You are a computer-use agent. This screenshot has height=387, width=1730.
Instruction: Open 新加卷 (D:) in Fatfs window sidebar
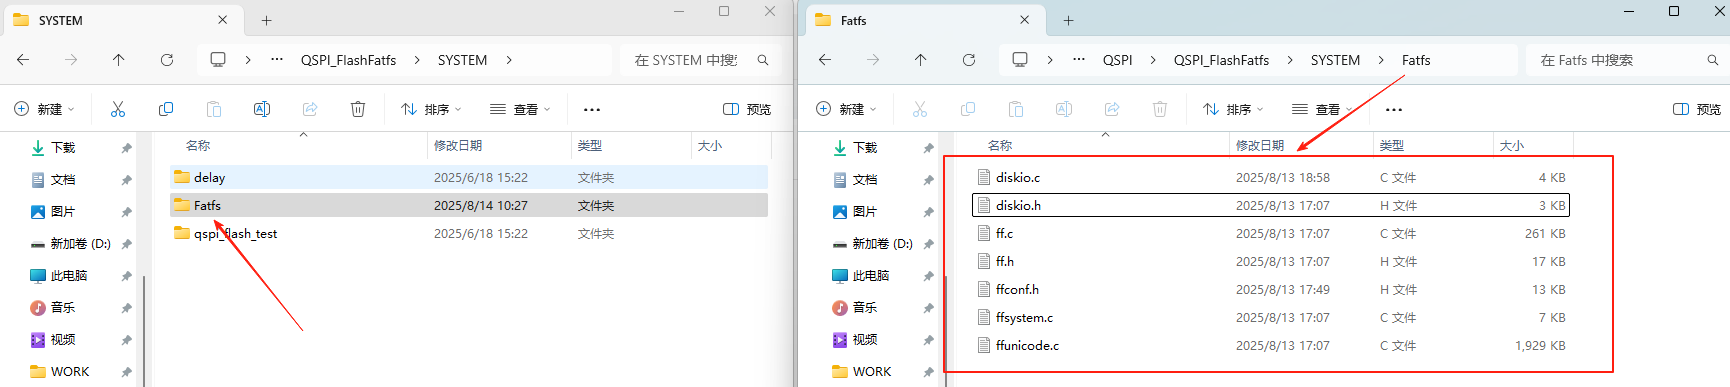(883, 243)
